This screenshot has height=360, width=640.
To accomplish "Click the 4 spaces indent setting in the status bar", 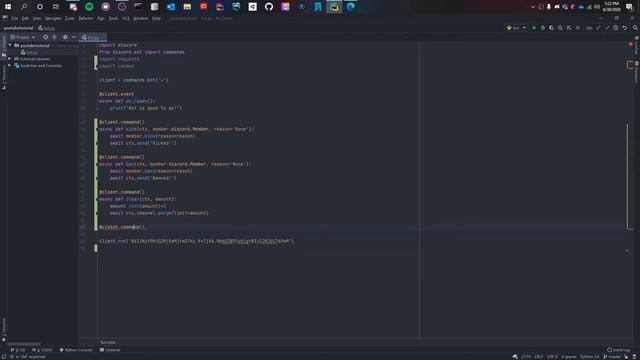I will point(569,357).
